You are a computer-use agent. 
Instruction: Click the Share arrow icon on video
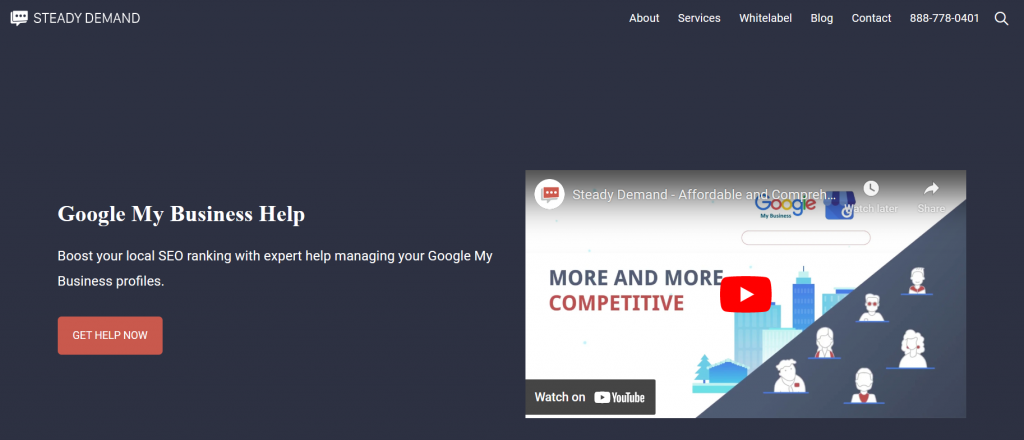[x=931, y=189]
